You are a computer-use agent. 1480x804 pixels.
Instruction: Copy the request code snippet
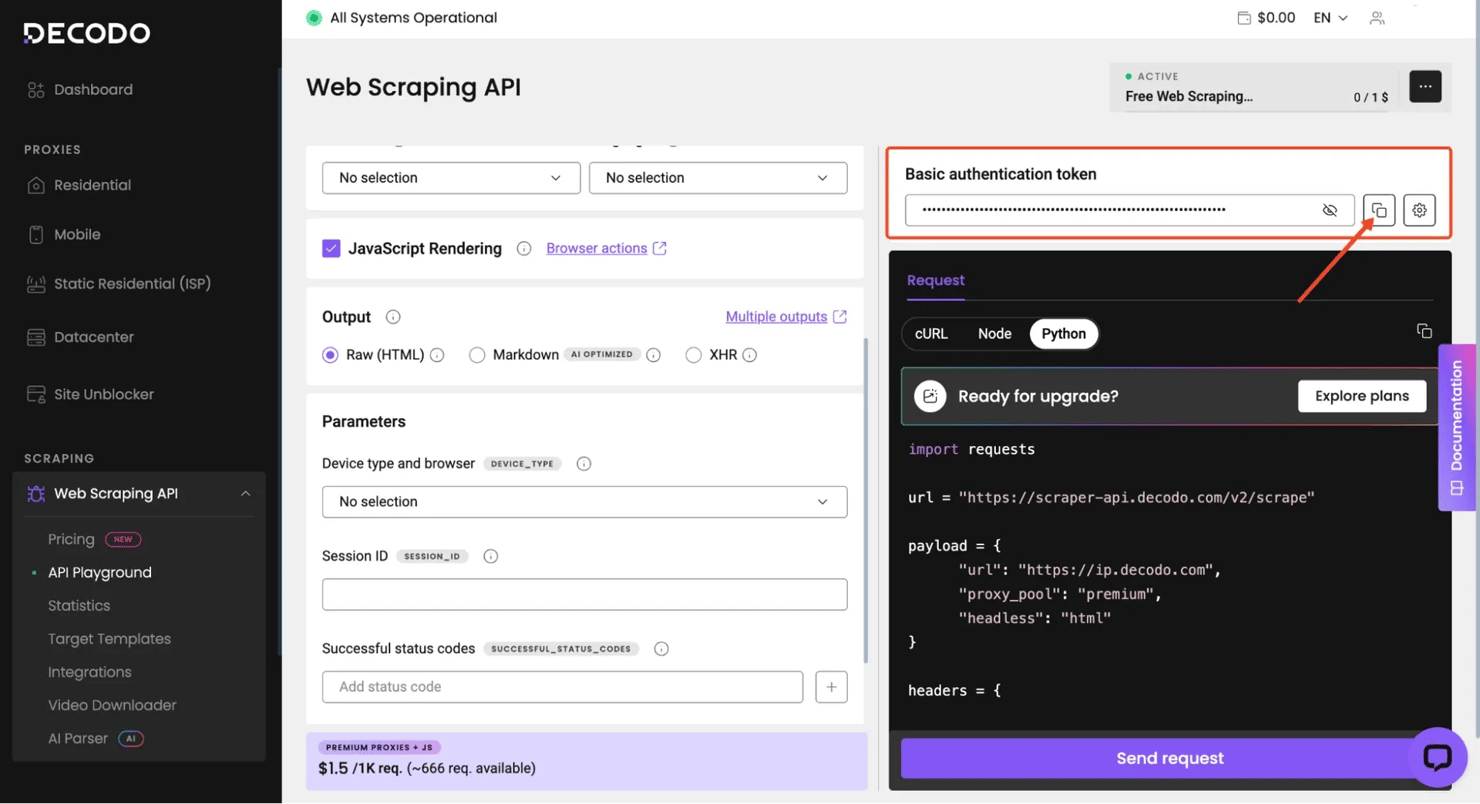(x=1424, y=331)
